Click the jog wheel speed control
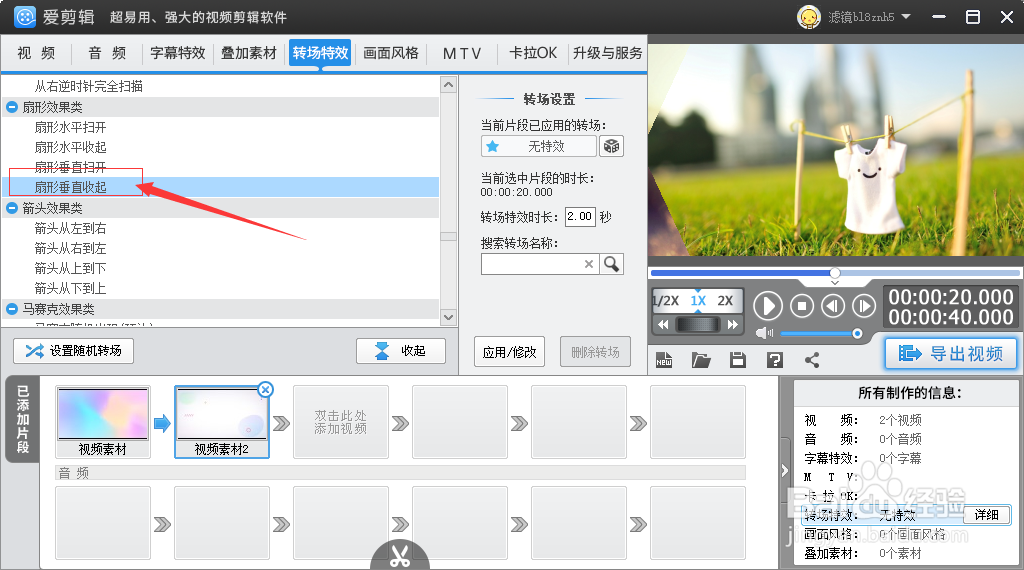Viewport: 1024px width, 570px height. tap(697, 325)
